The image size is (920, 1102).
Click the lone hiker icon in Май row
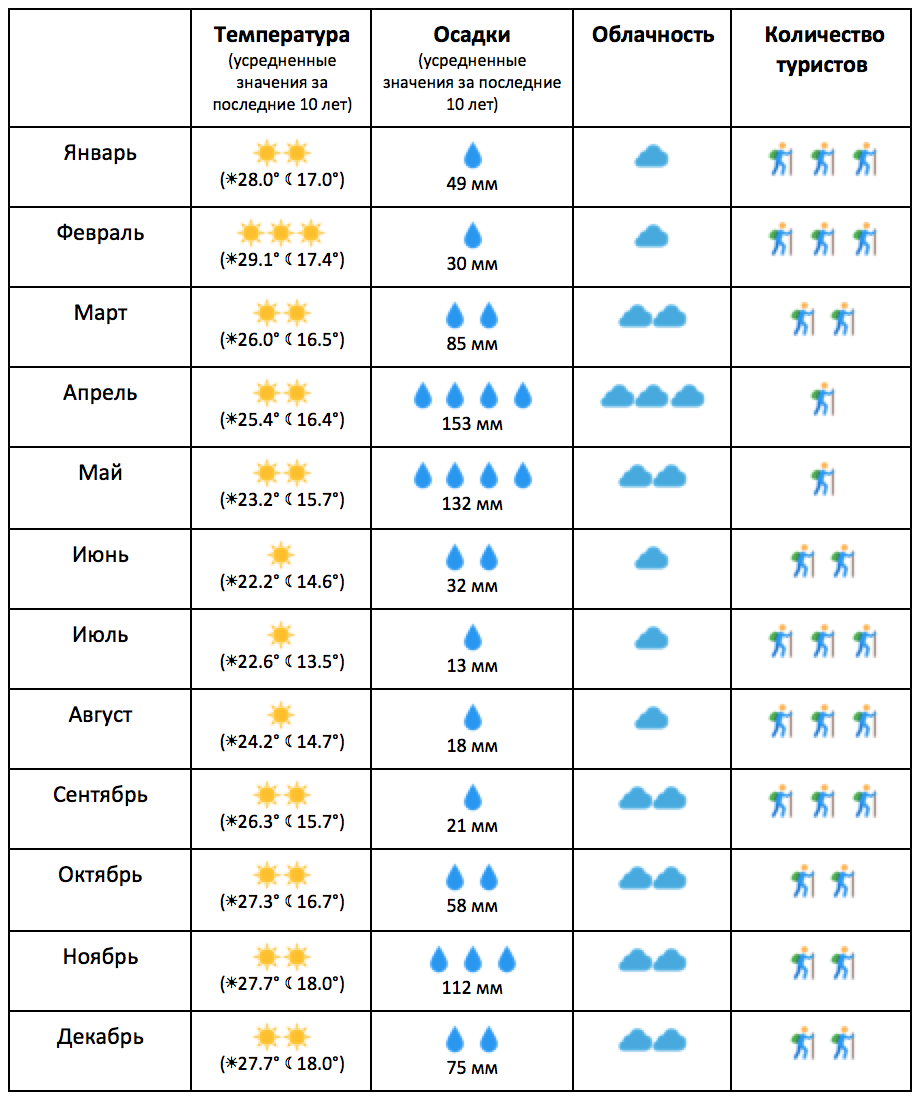click(x=822, y=479)
